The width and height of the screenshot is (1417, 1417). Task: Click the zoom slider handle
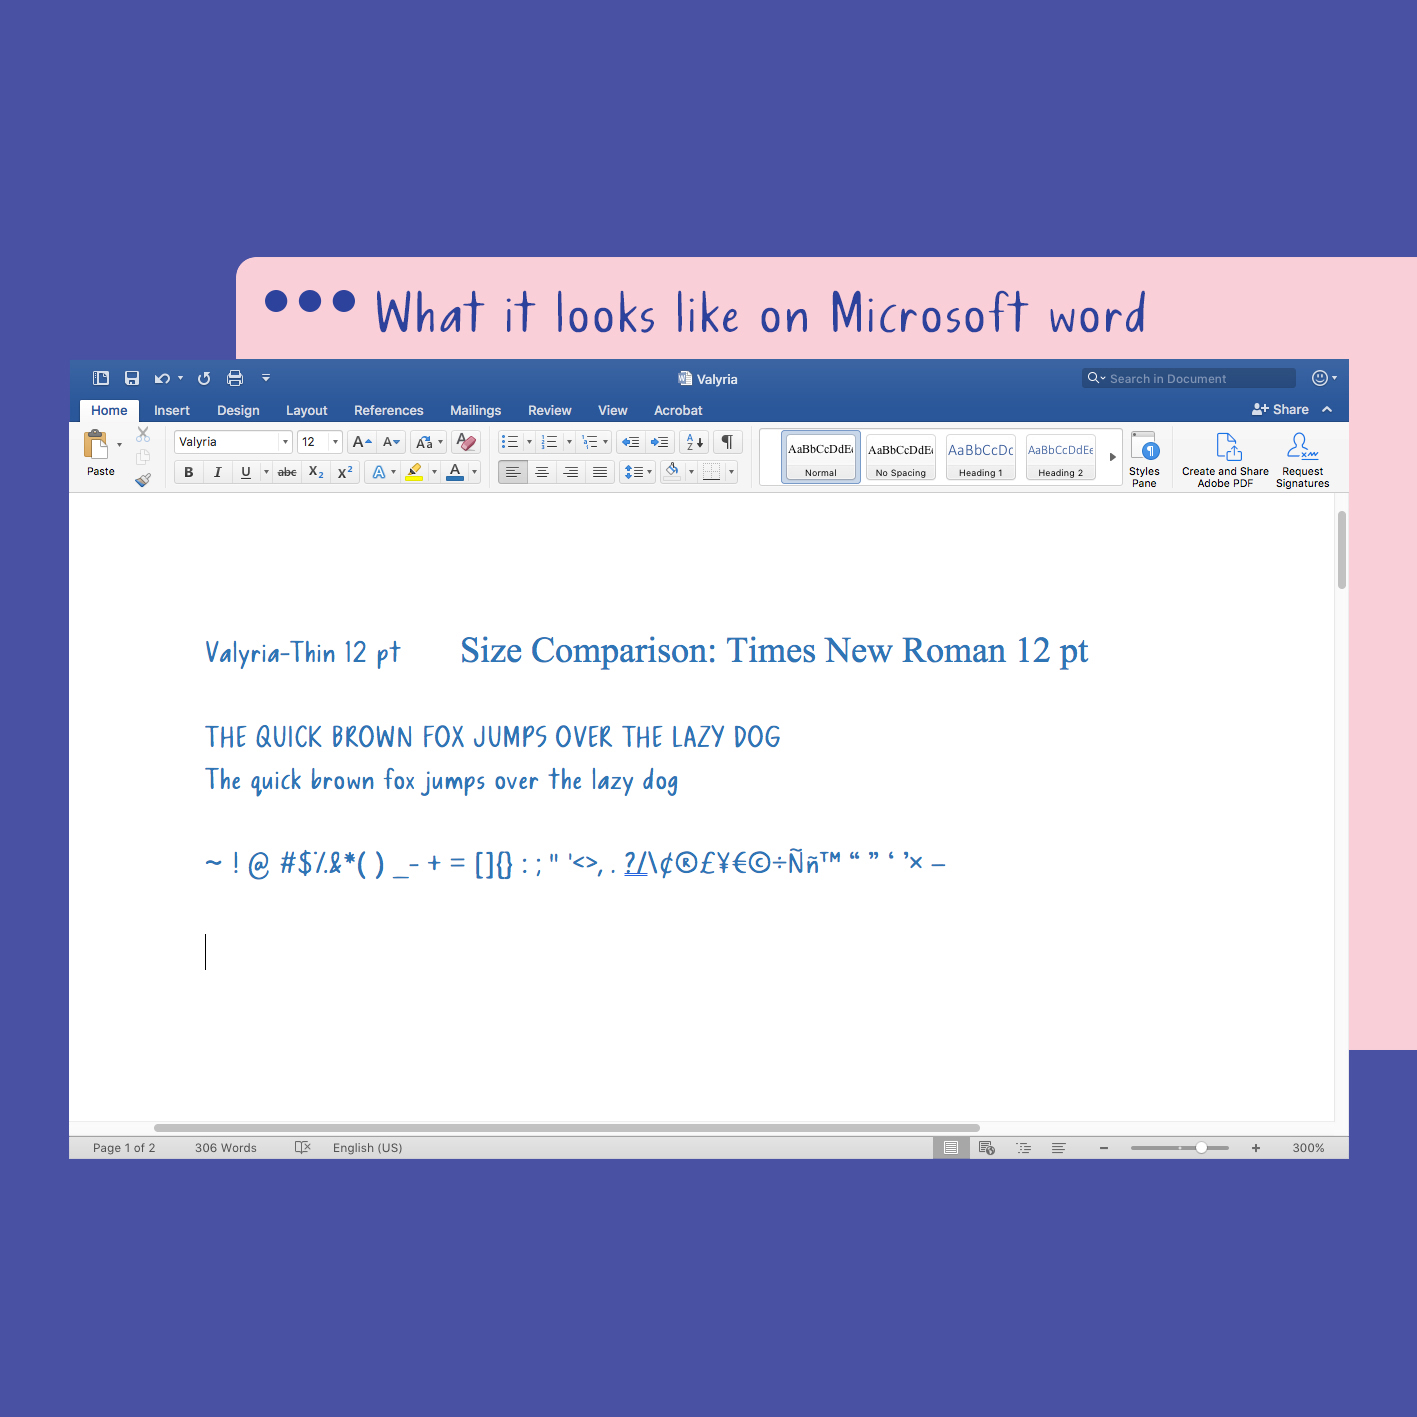(x=1201, y=1148)
